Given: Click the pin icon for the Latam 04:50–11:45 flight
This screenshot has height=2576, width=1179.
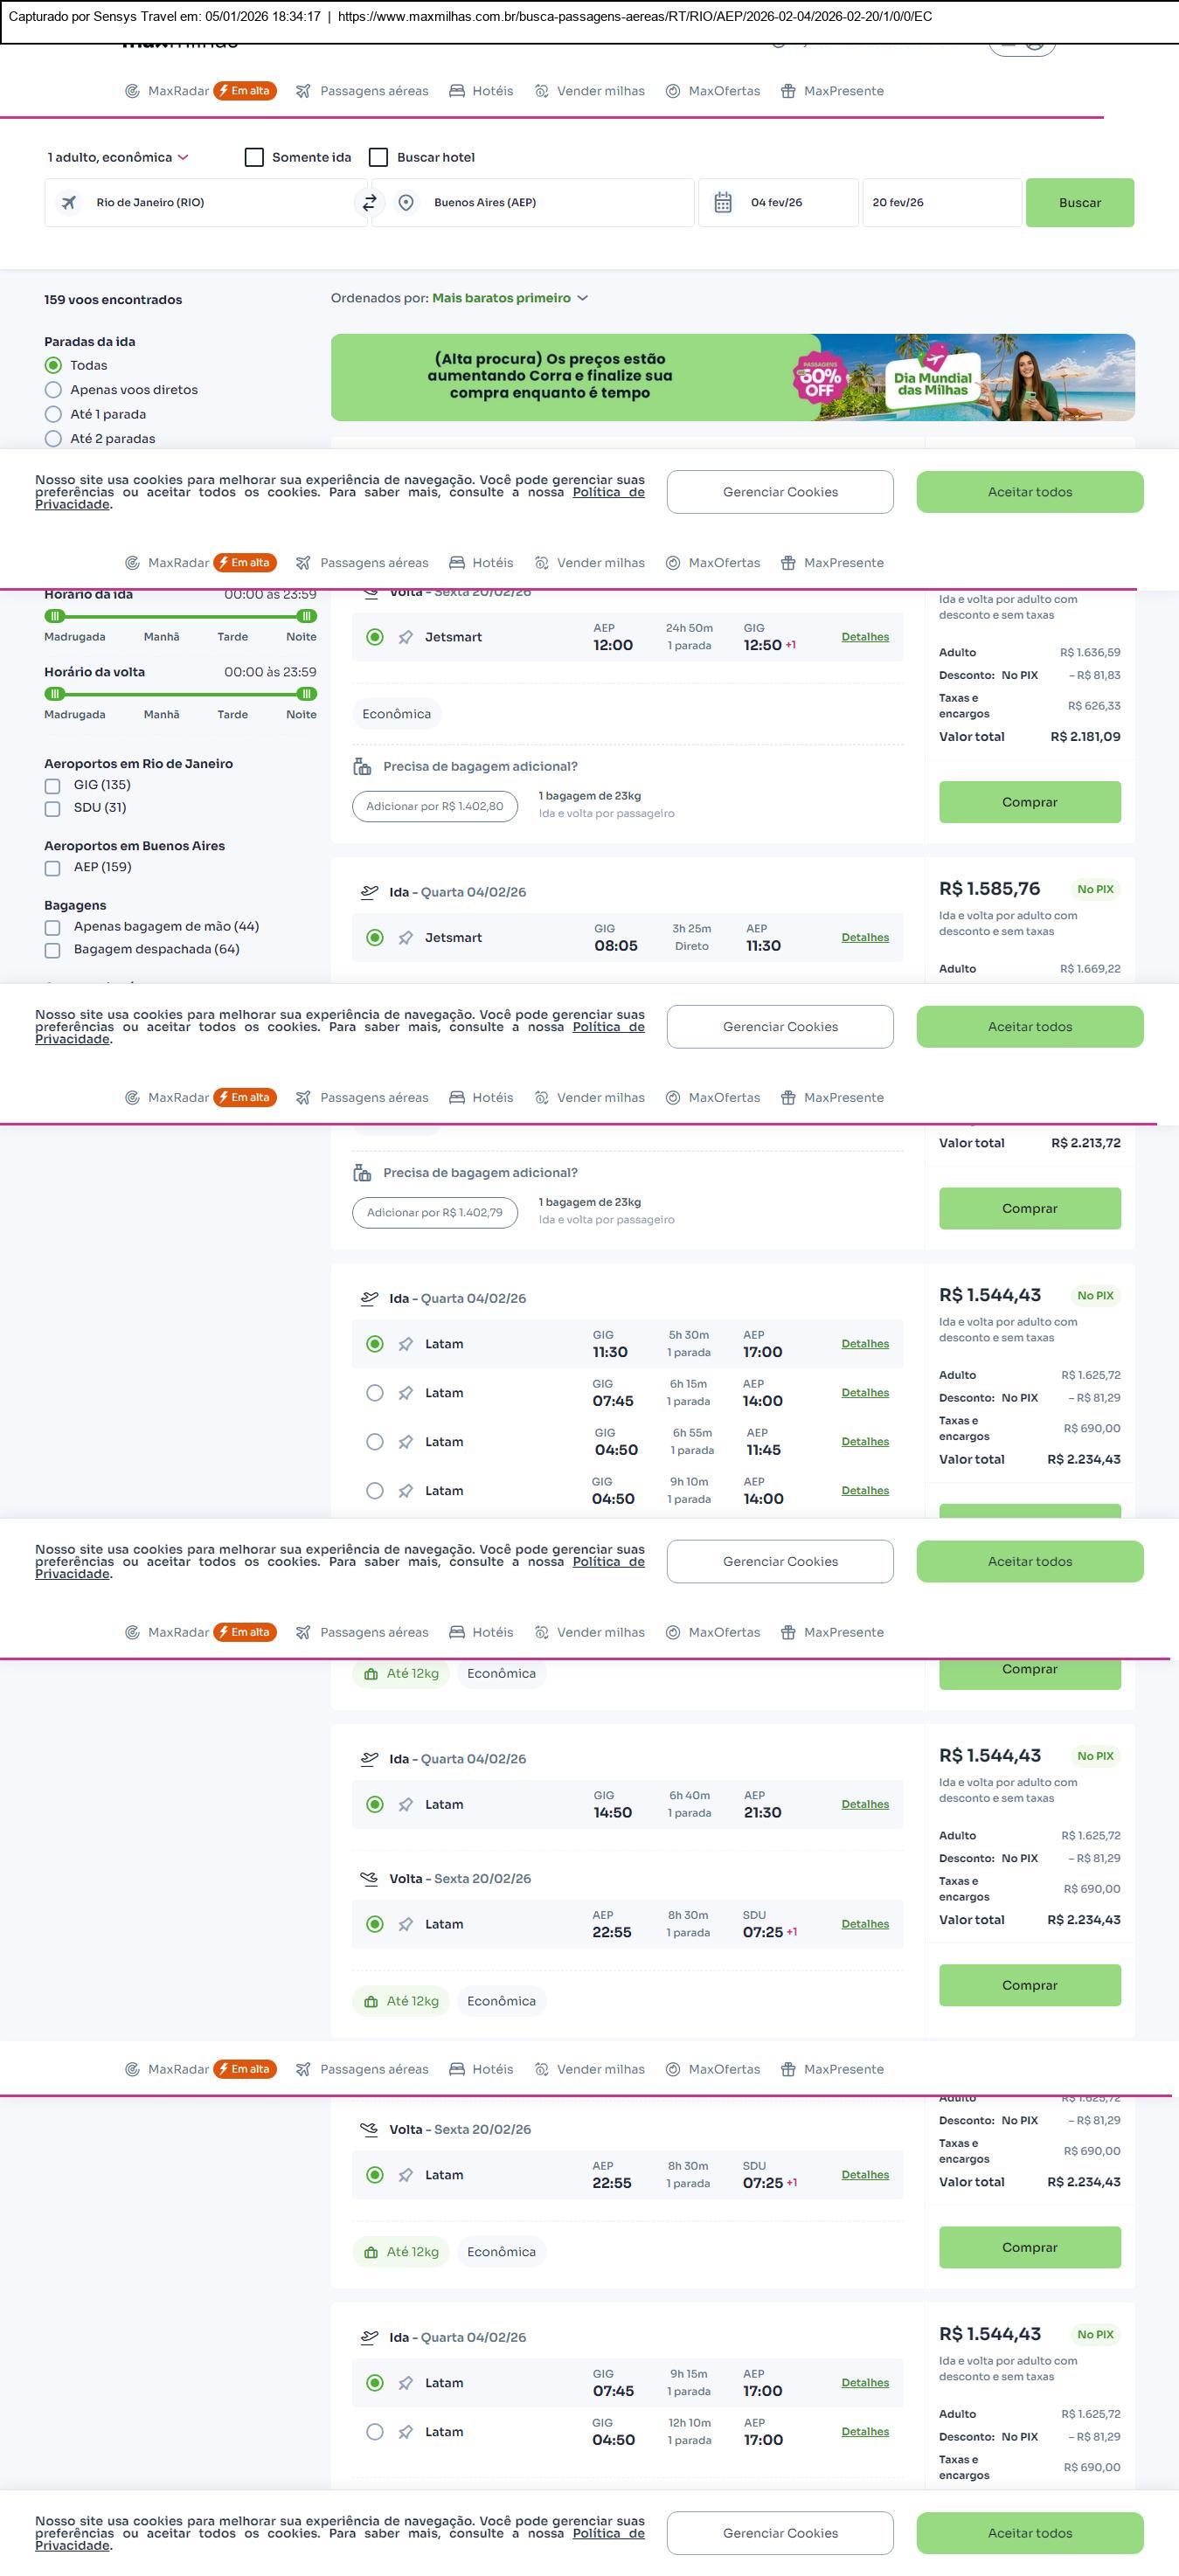Looking at the screenshot, I should tap(405, 1442).
